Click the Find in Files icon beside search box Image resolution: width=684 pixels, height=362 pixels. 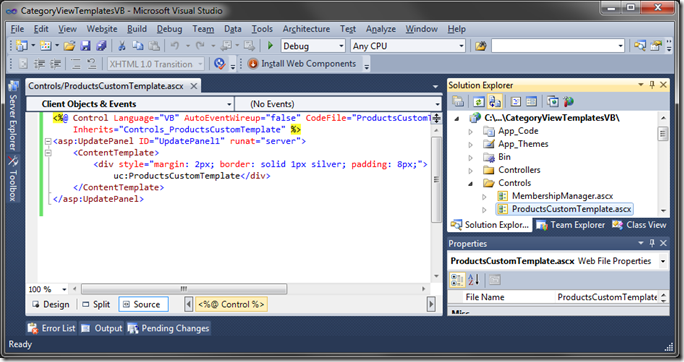click(x=481, y=46)
